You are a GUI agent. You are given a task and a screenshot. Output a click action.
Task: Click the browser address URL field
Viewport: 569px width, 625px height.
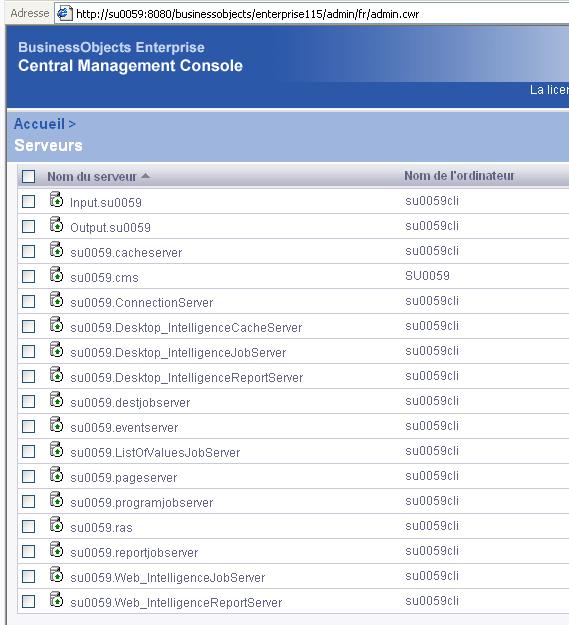pyautogui.click(x=311, y=14)
